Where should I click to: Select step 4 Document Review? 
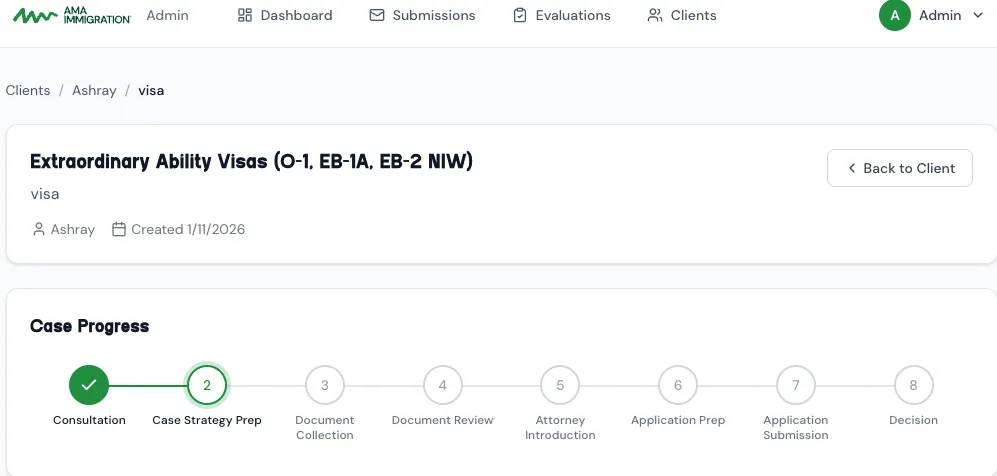pyautogui.click(x=442, y=385)
